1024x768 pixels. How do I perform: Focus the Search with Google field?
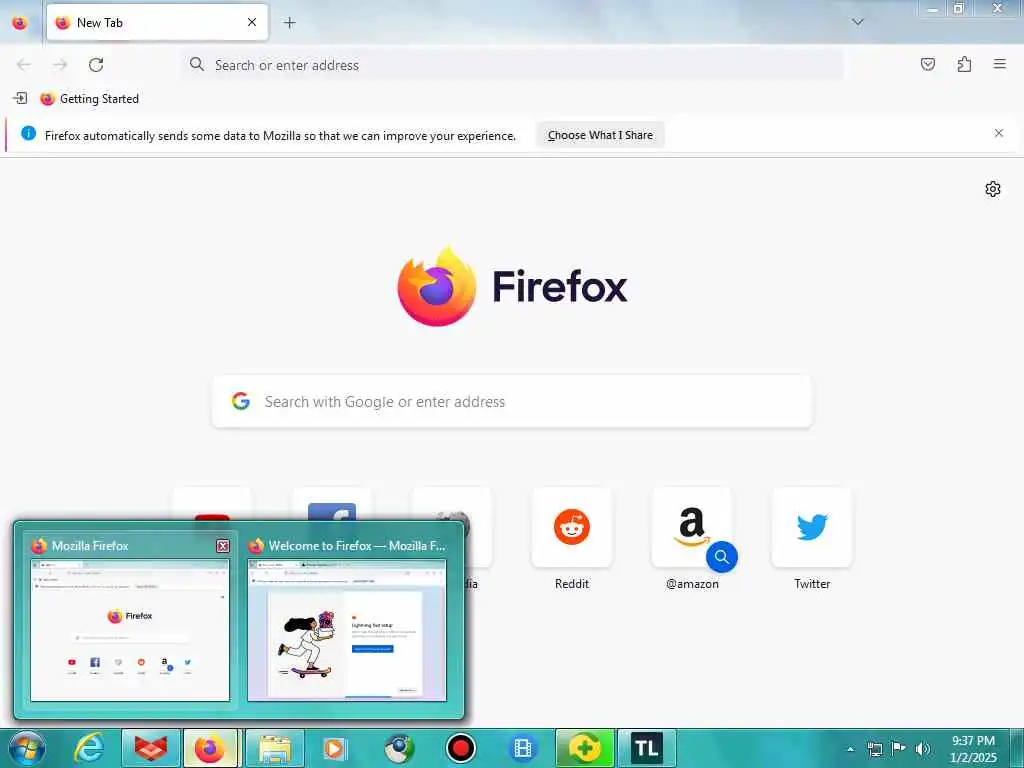512,402
